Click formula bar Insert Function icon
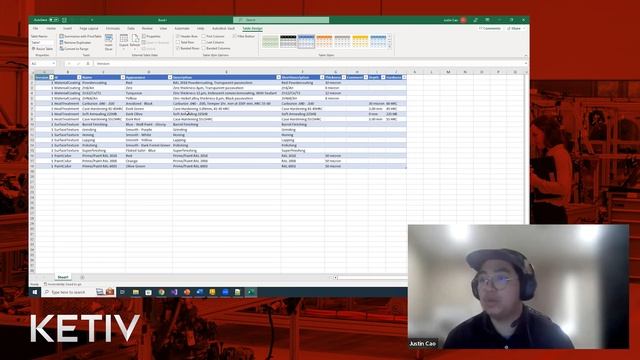The height and width of the screenshot is (360, 640). tap(88, 64)
